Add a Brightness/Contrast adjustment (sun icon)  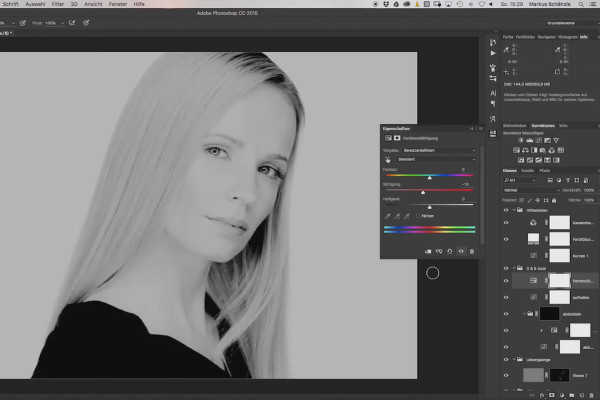[x=520, y=140]
